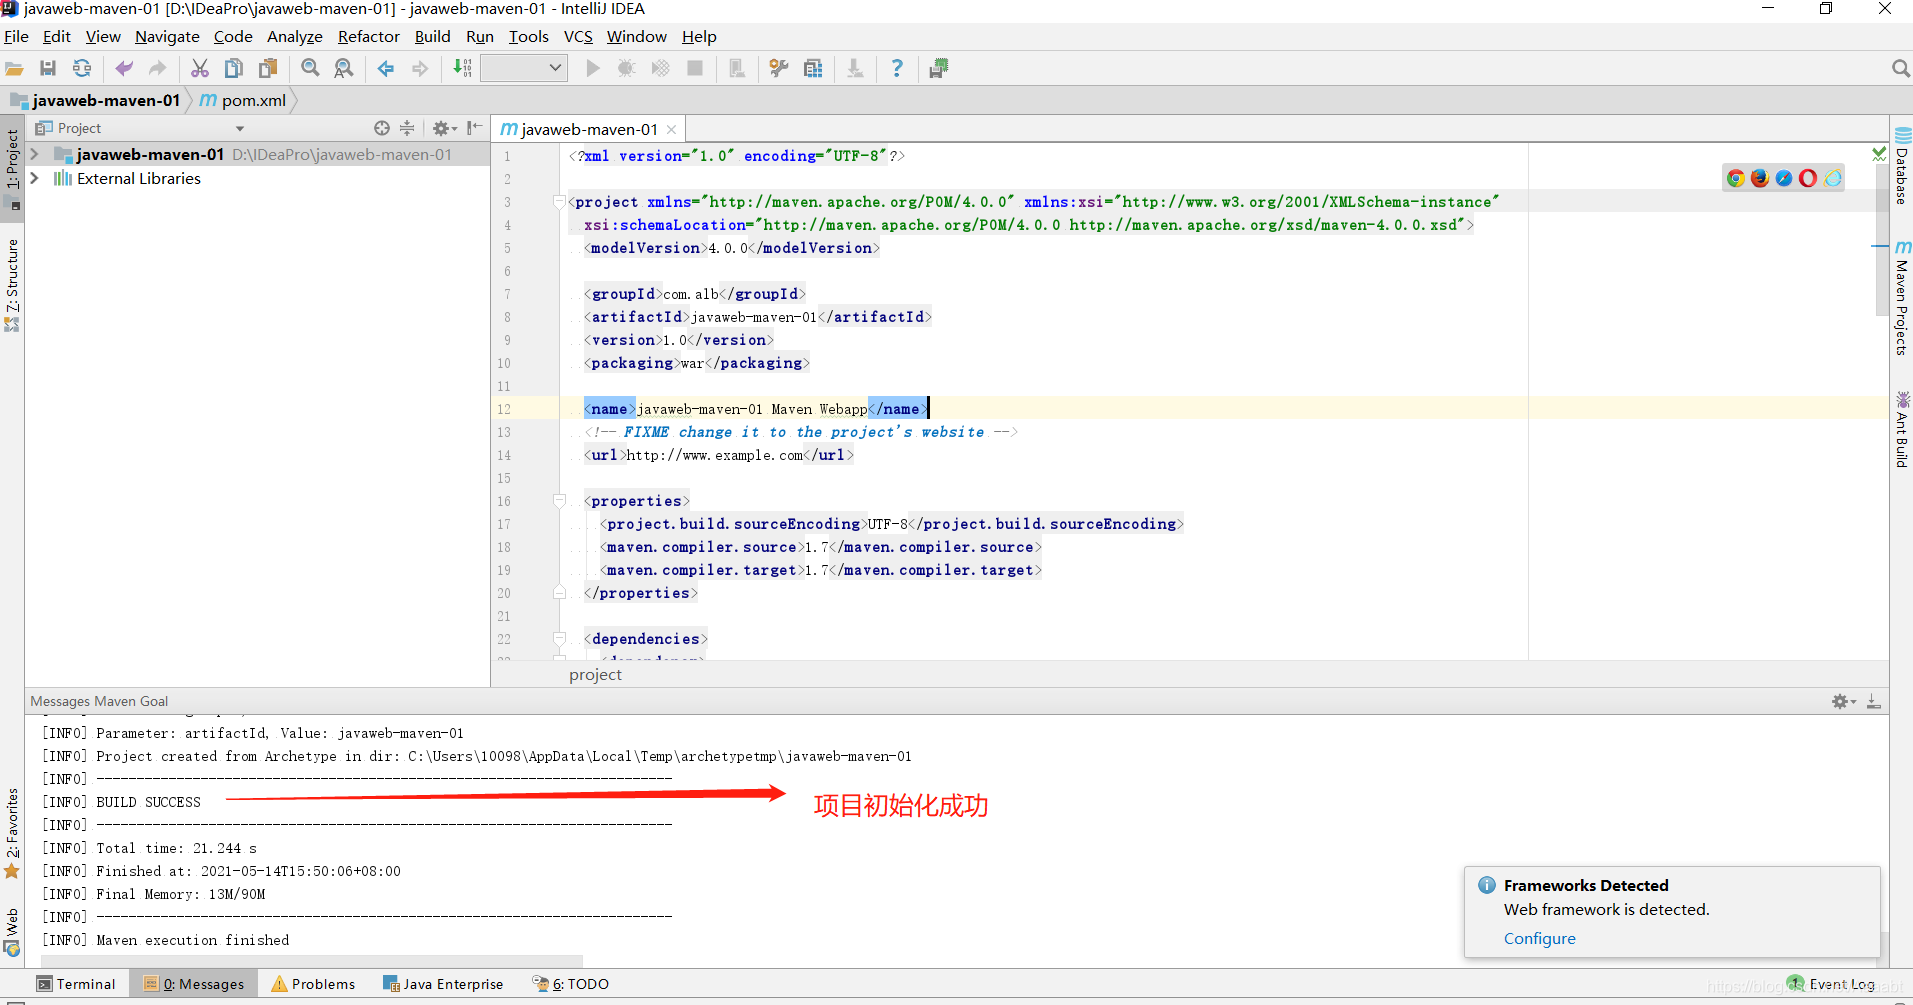Open the Navigate menu

167,36
